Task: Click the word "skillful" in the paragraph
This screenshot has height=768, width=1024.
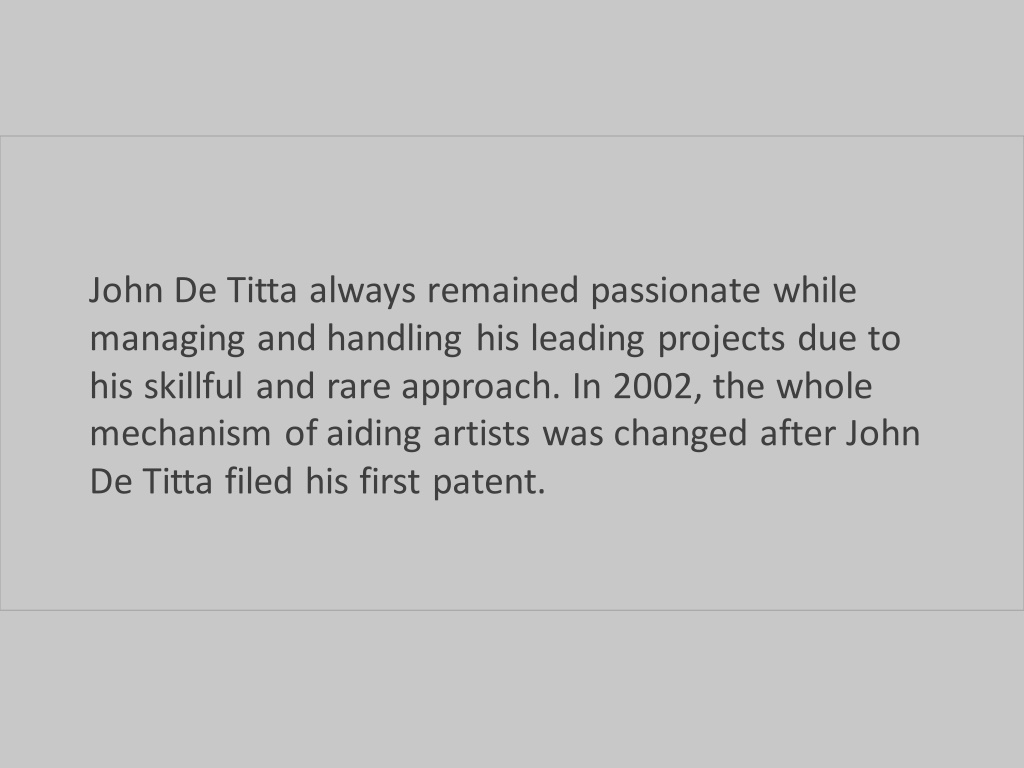Action: pyautogui.click(x=194, y=385)
